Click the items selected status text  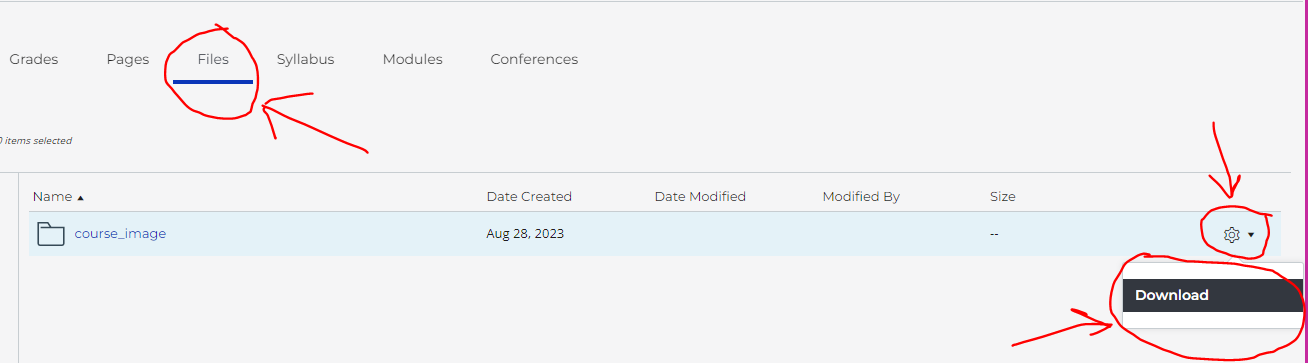click(36, 141)
